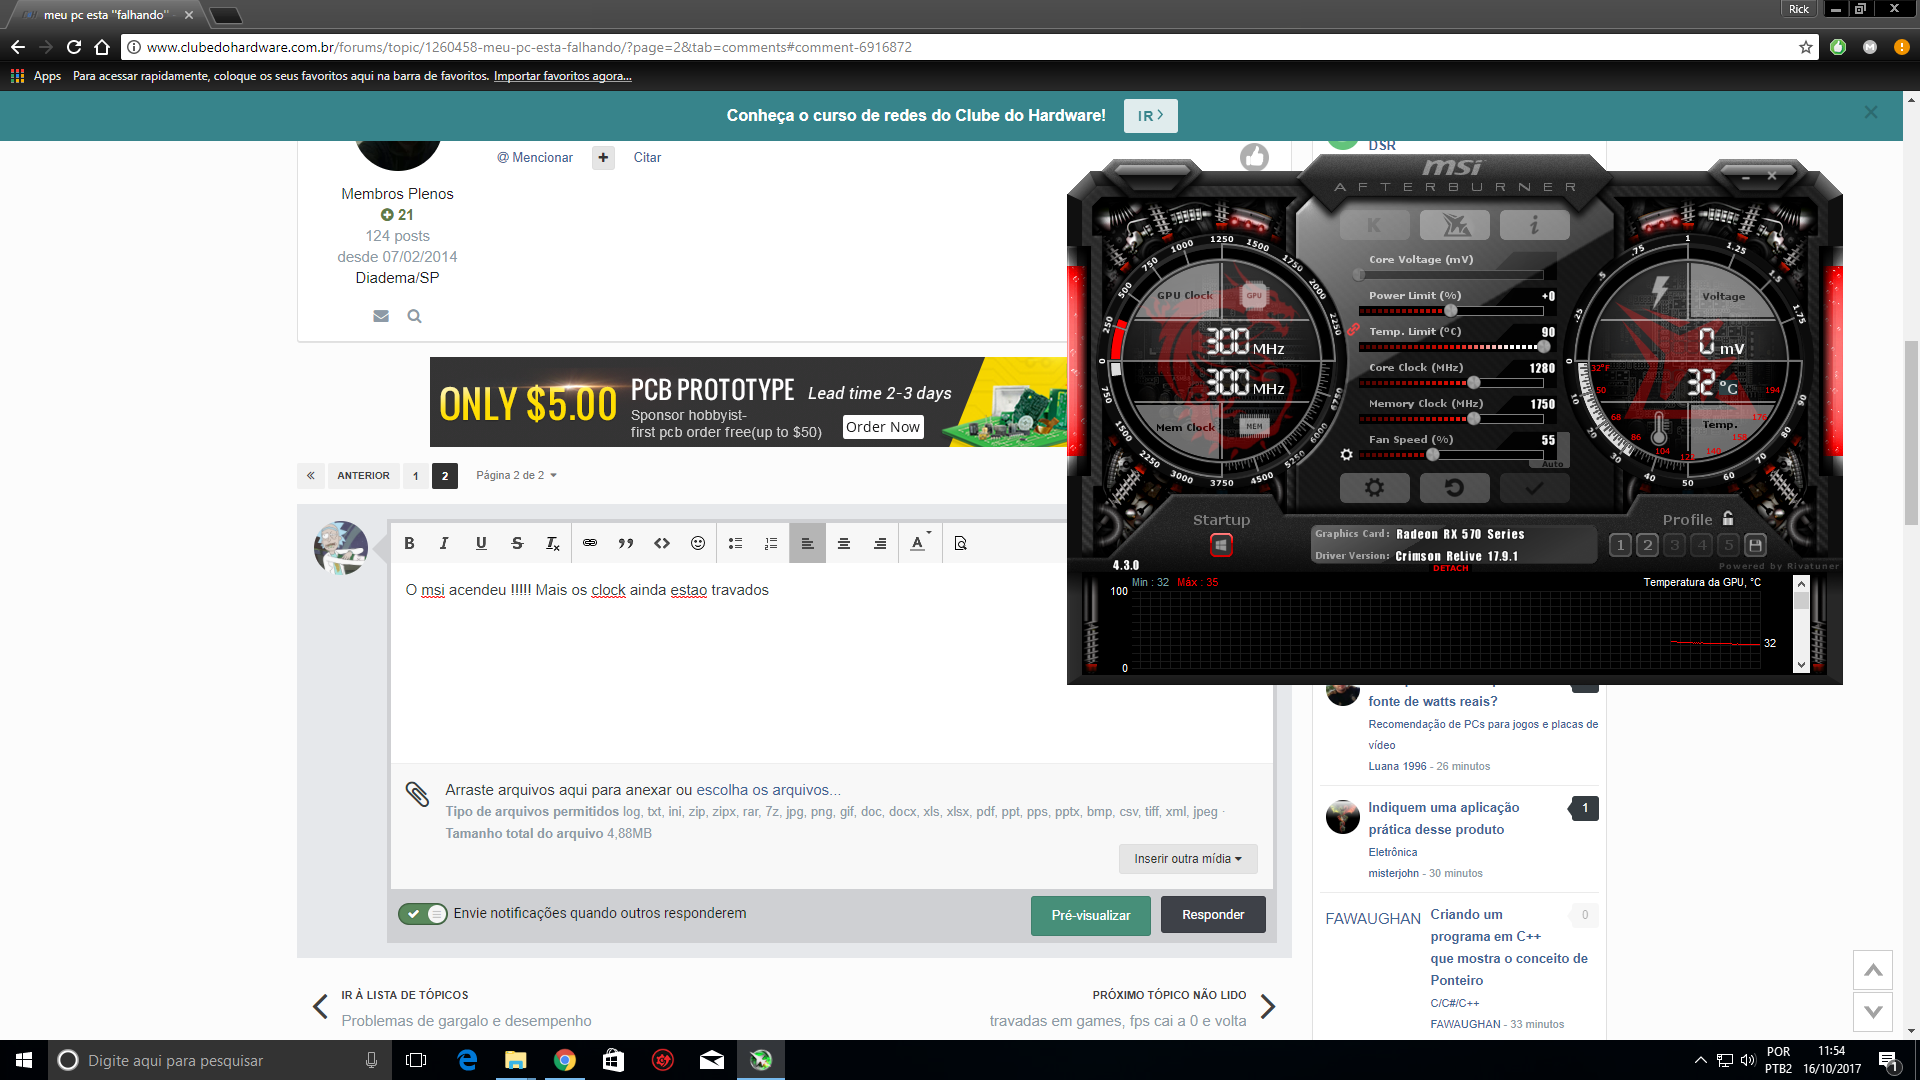Send message with the envelope icon under profile
Viewport: 1920px width, 1080px height.
tap(381, 316)
